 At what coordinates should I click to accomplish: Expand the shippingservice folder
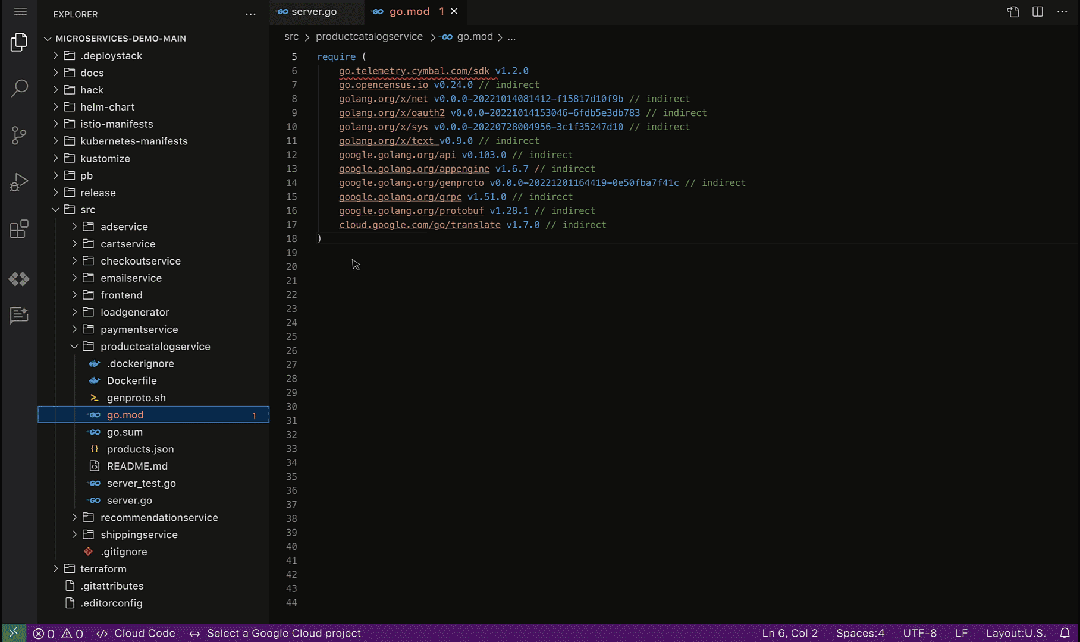(x=139, y=535)
